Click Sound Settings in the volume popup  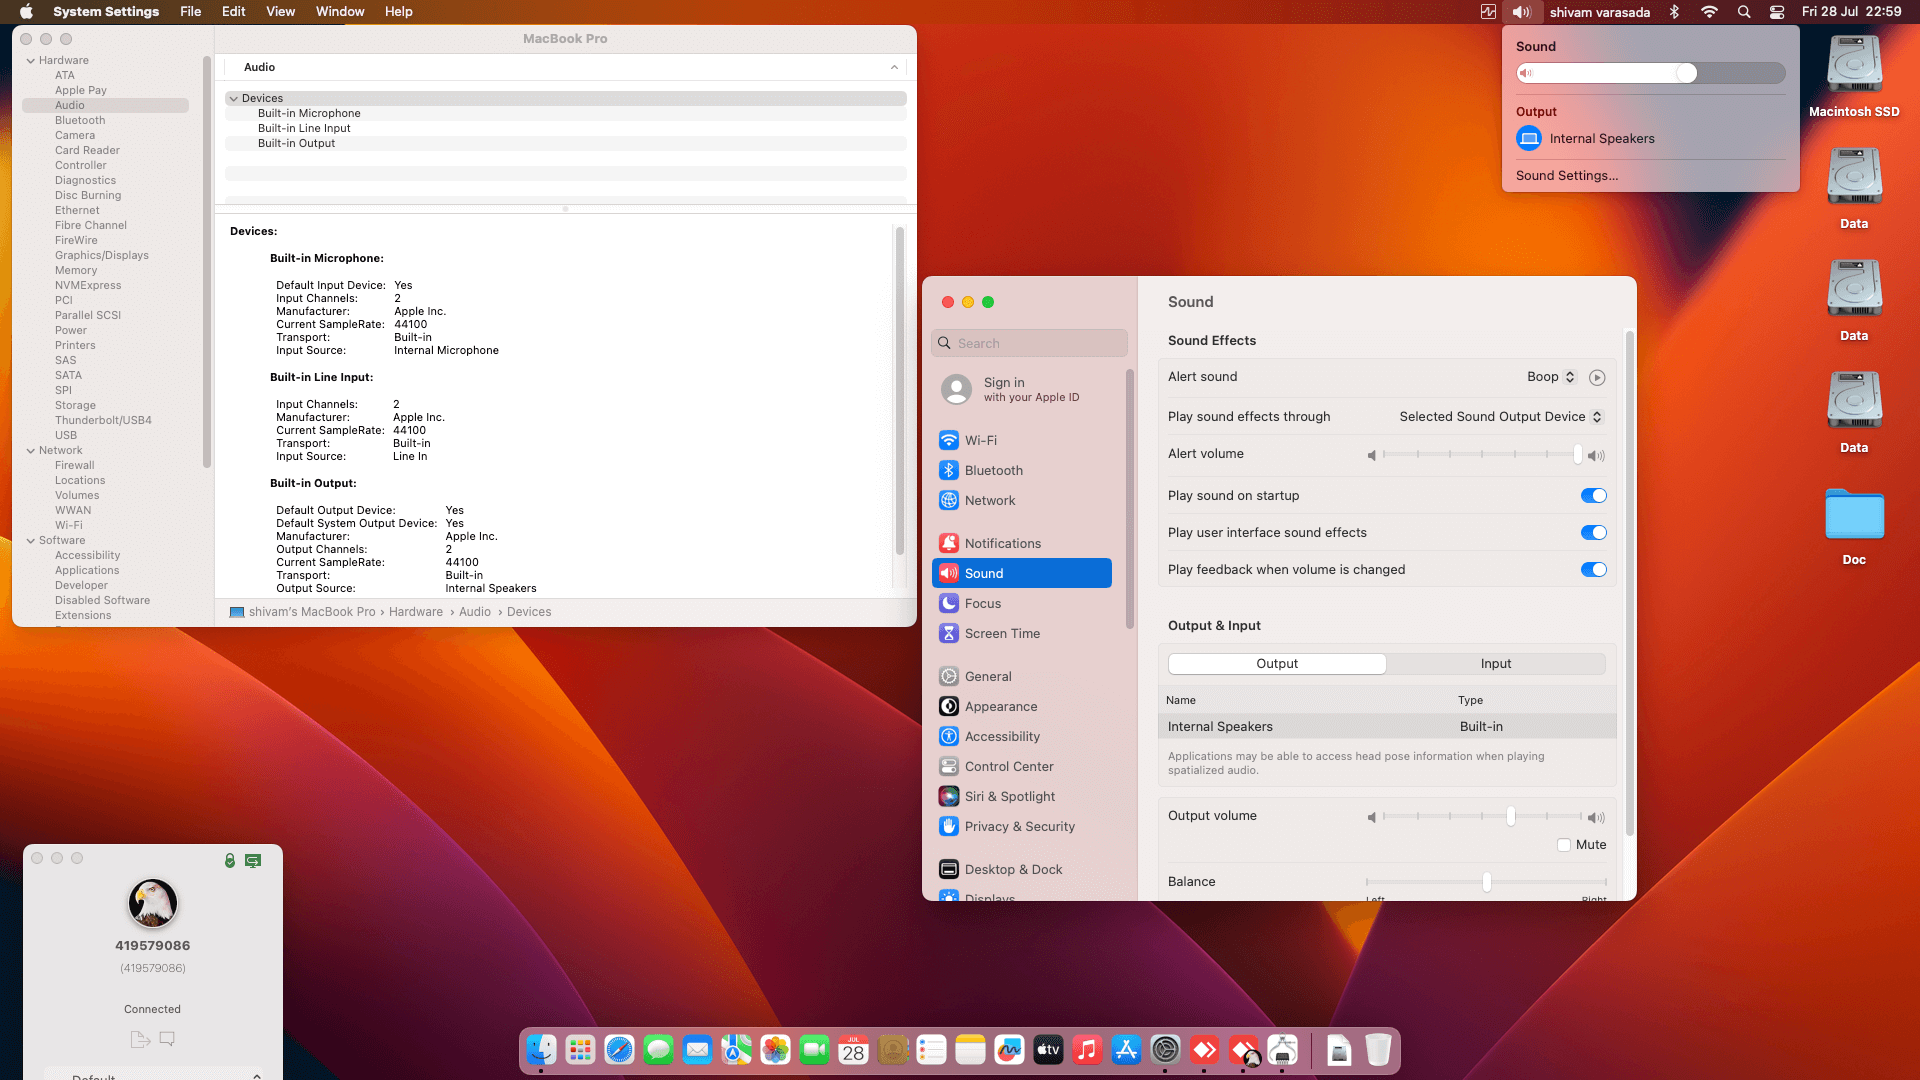pos(1566,175)
